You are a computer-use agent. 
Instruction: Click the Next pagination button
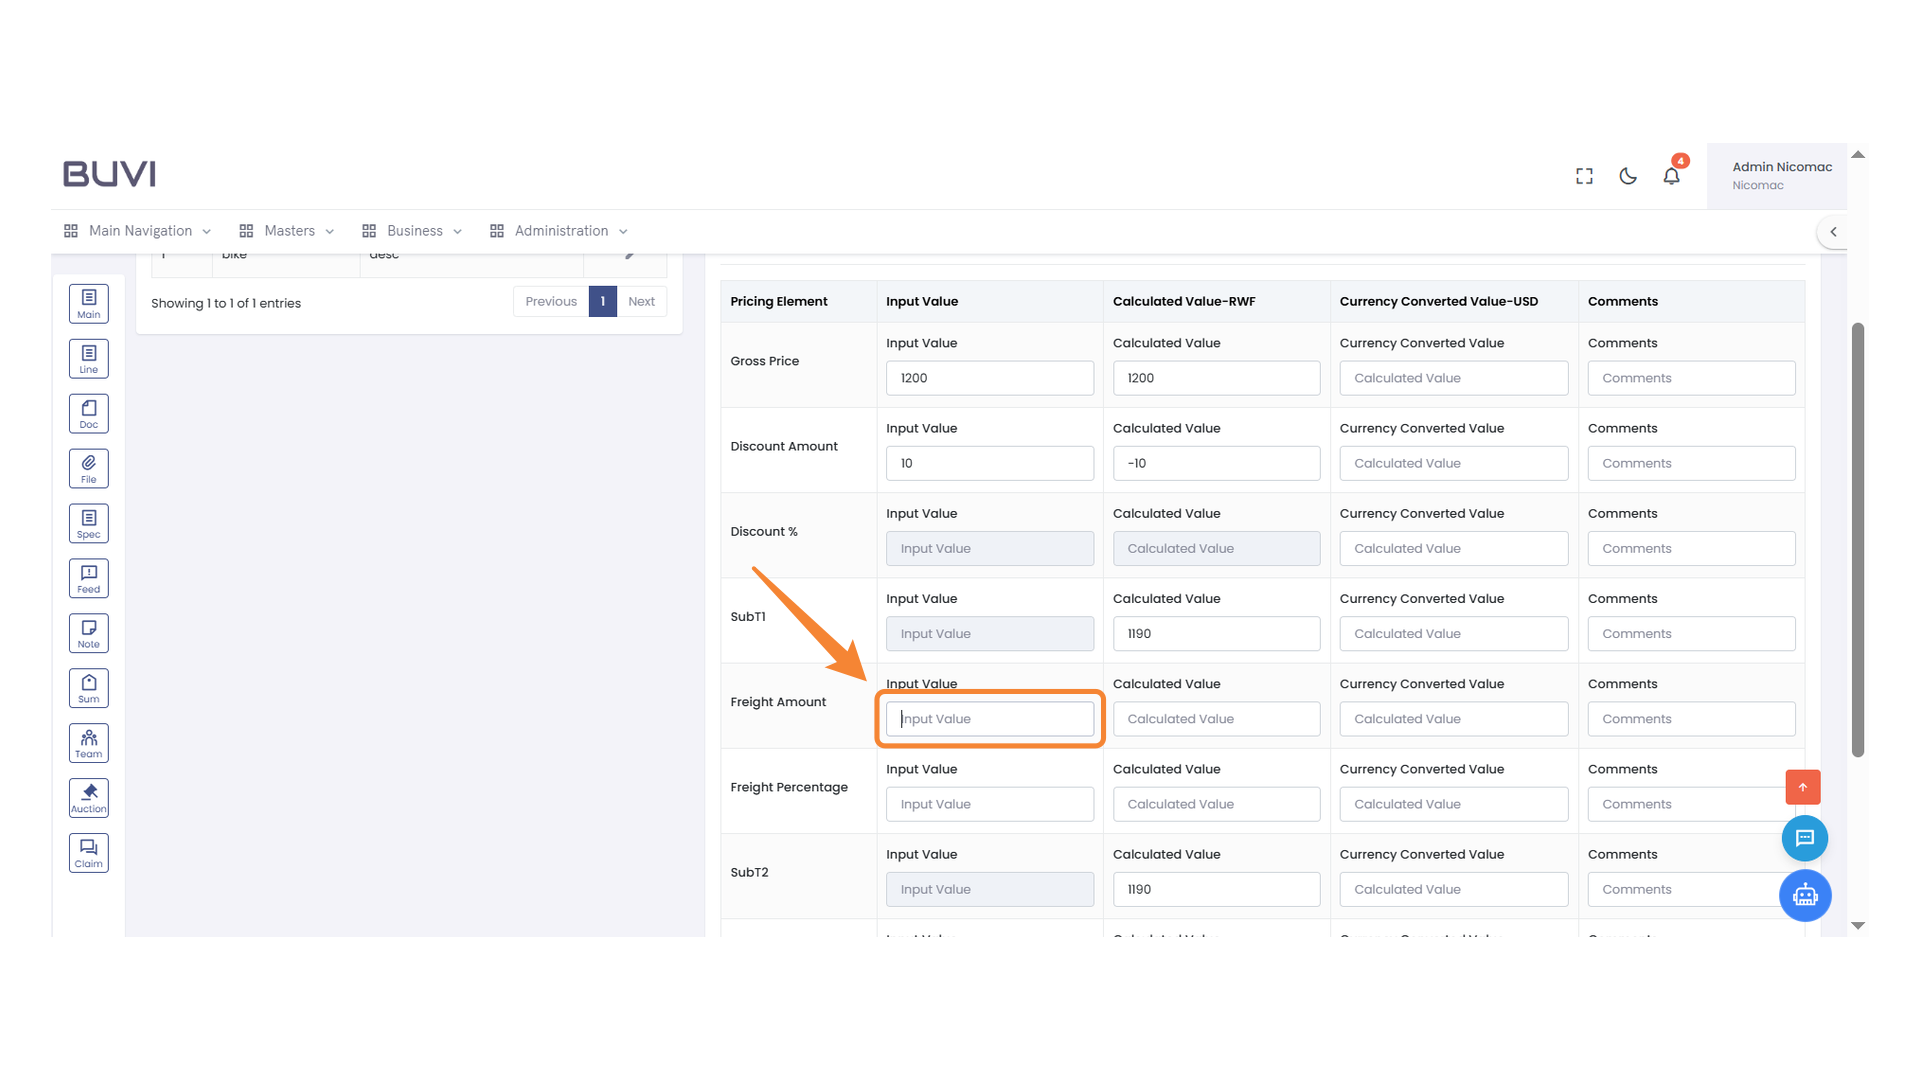641,301
